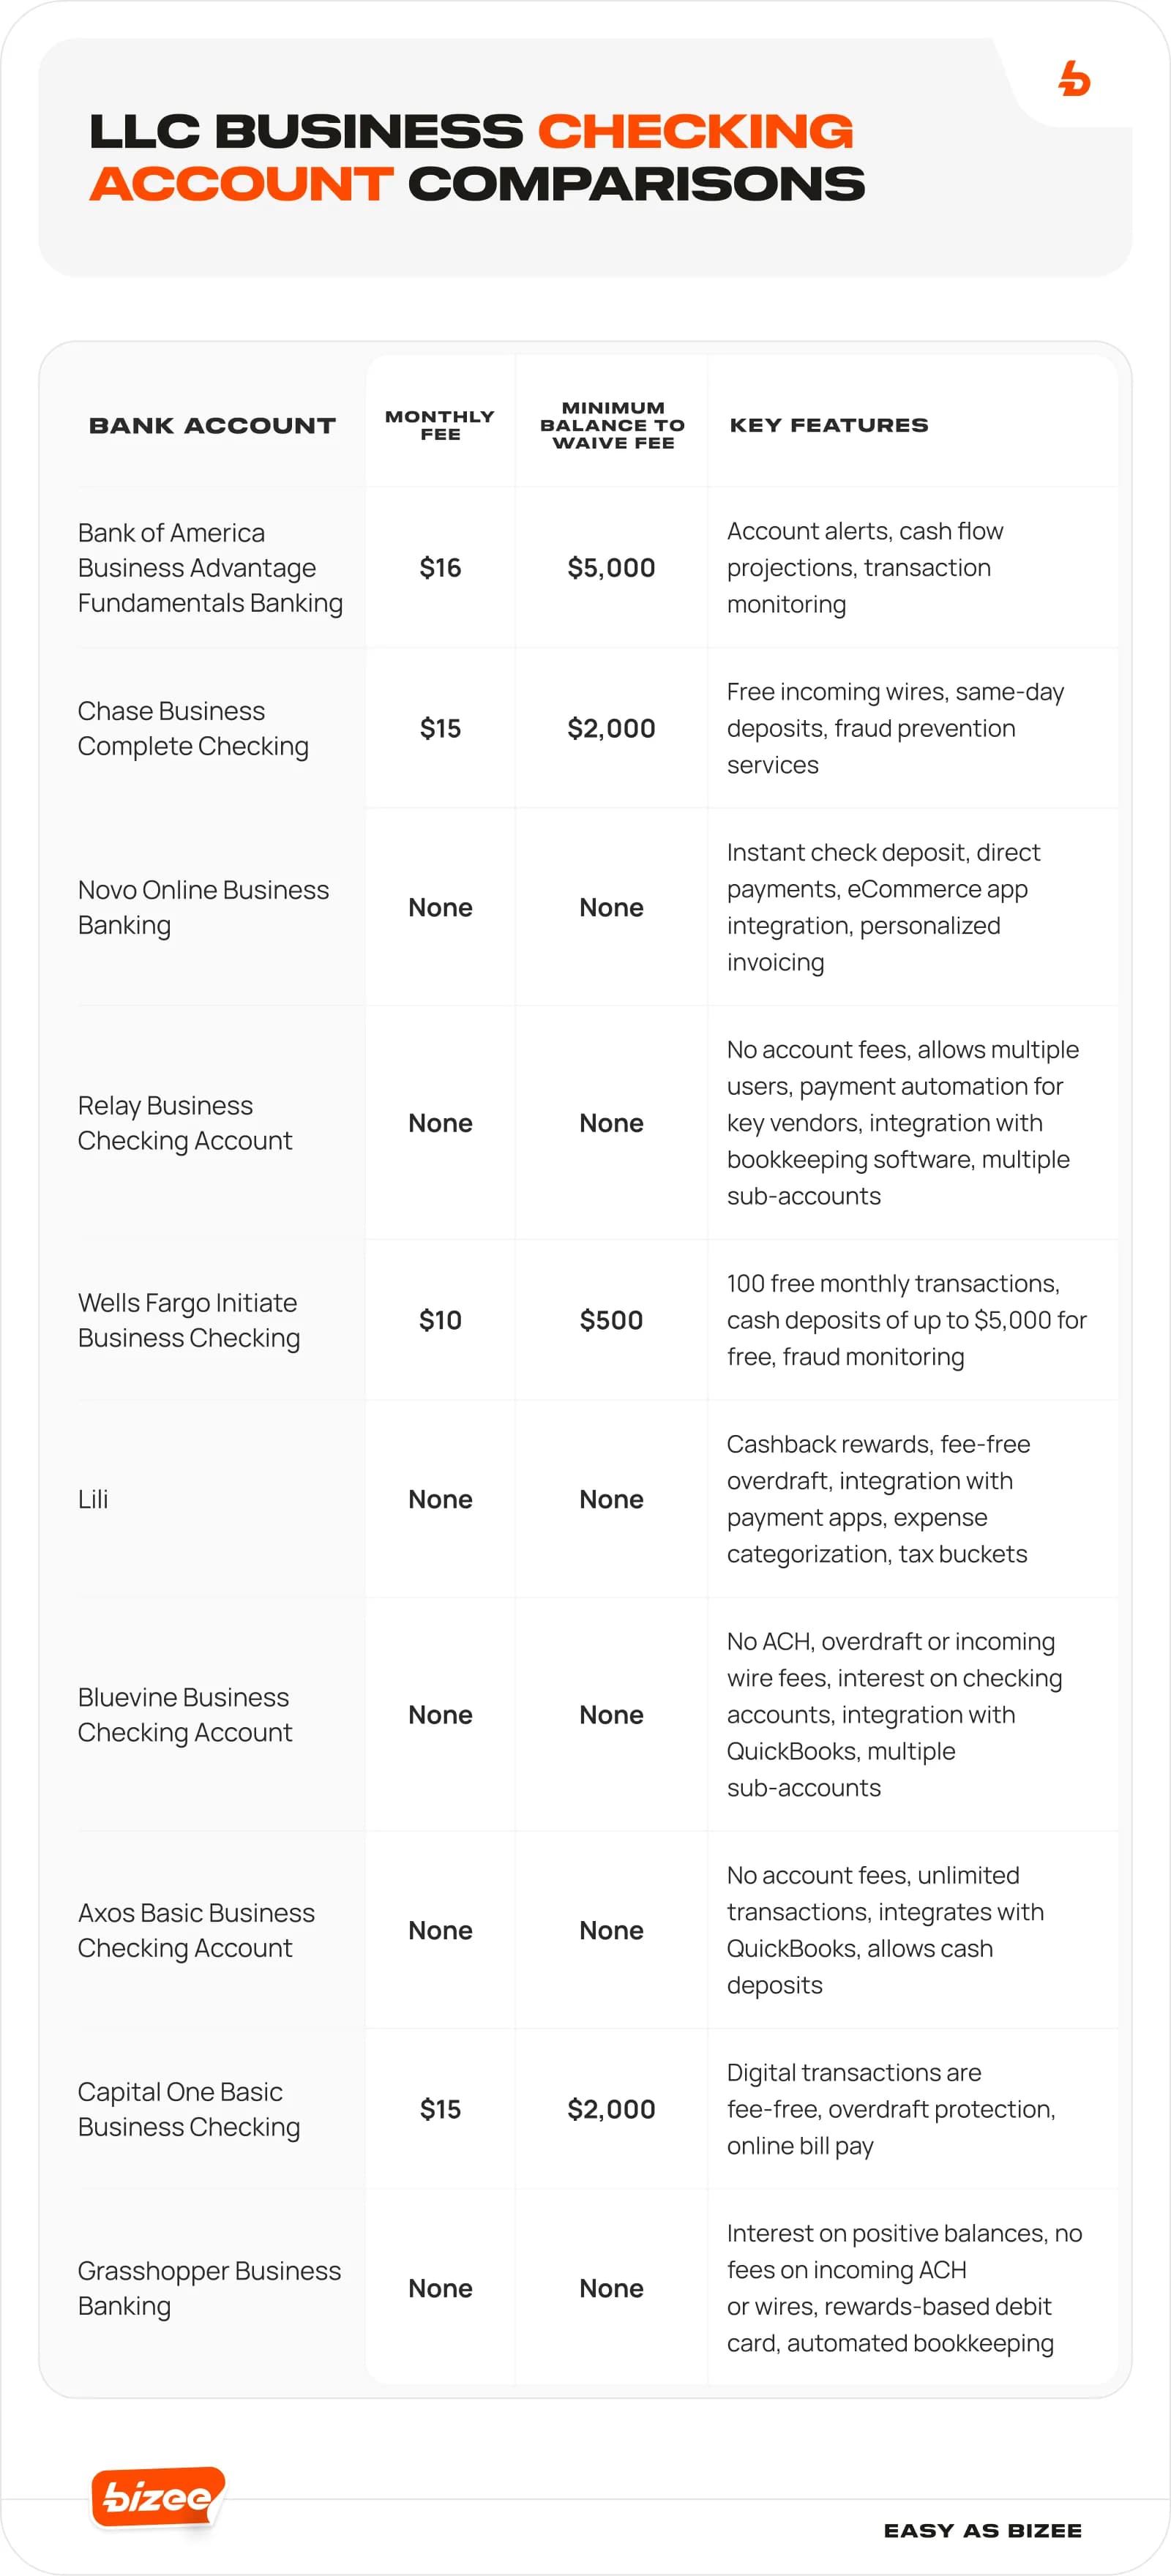
Task: Select Capital One Basic Business Checking name
Action: [189, 2109]
